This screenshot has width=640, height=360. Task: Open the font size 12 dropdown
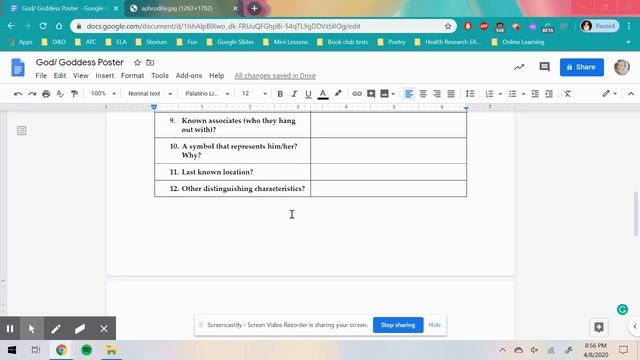(254, 93)
